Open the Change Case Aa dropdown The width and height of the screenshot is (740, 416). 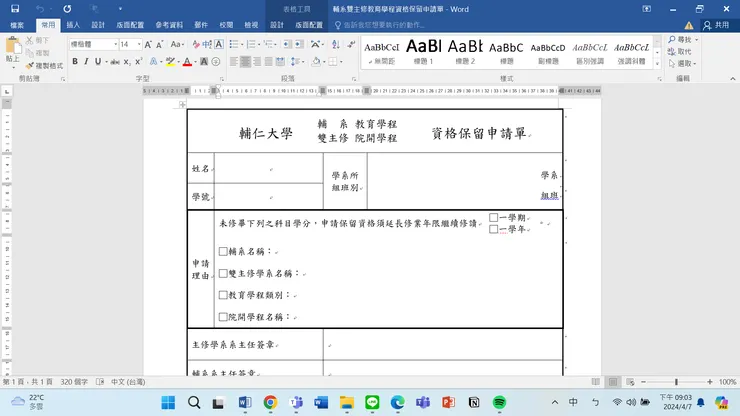(177, 44)
